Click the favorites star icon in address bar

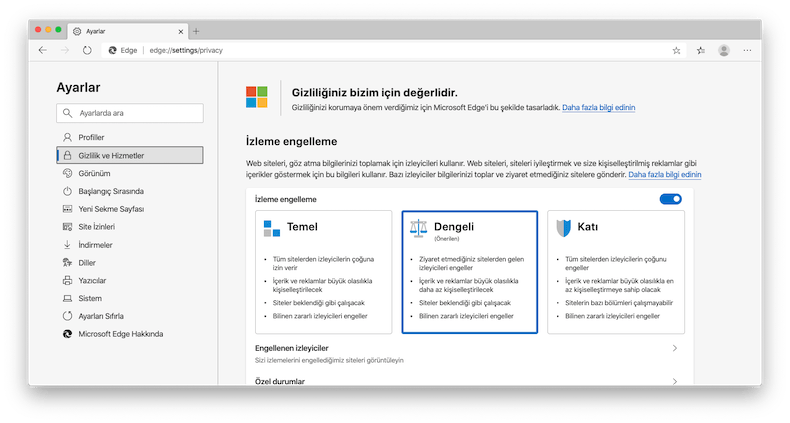[677, 50]
